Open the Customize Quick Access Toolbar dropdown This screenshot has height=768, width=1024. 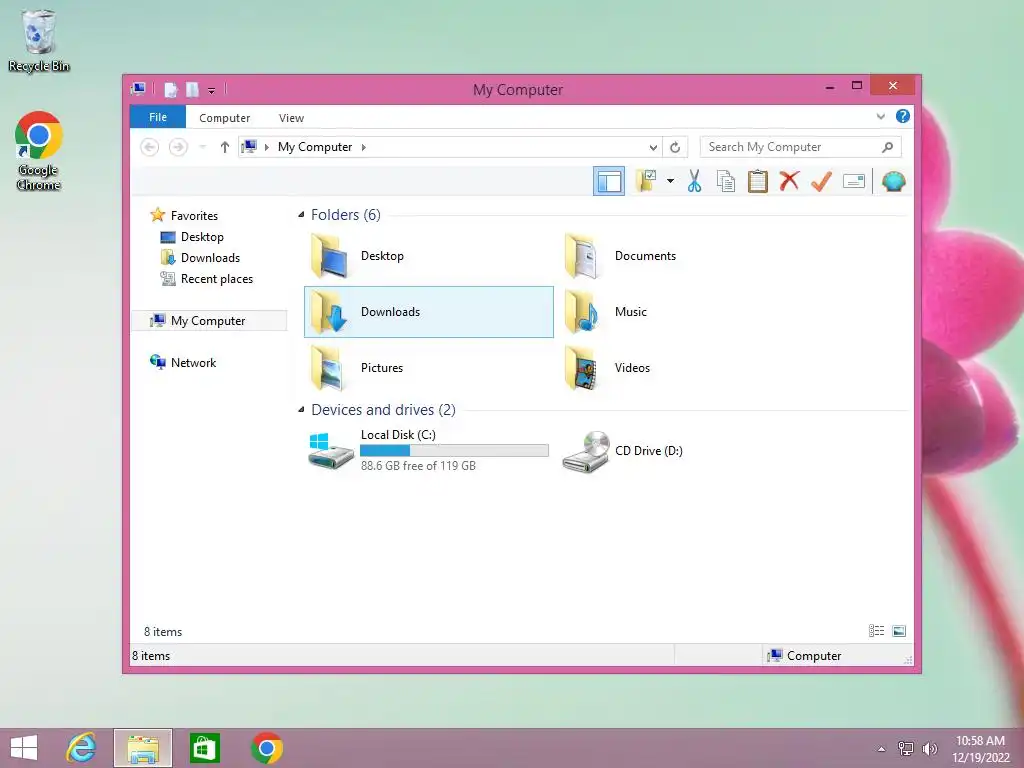tap(212, 90)
